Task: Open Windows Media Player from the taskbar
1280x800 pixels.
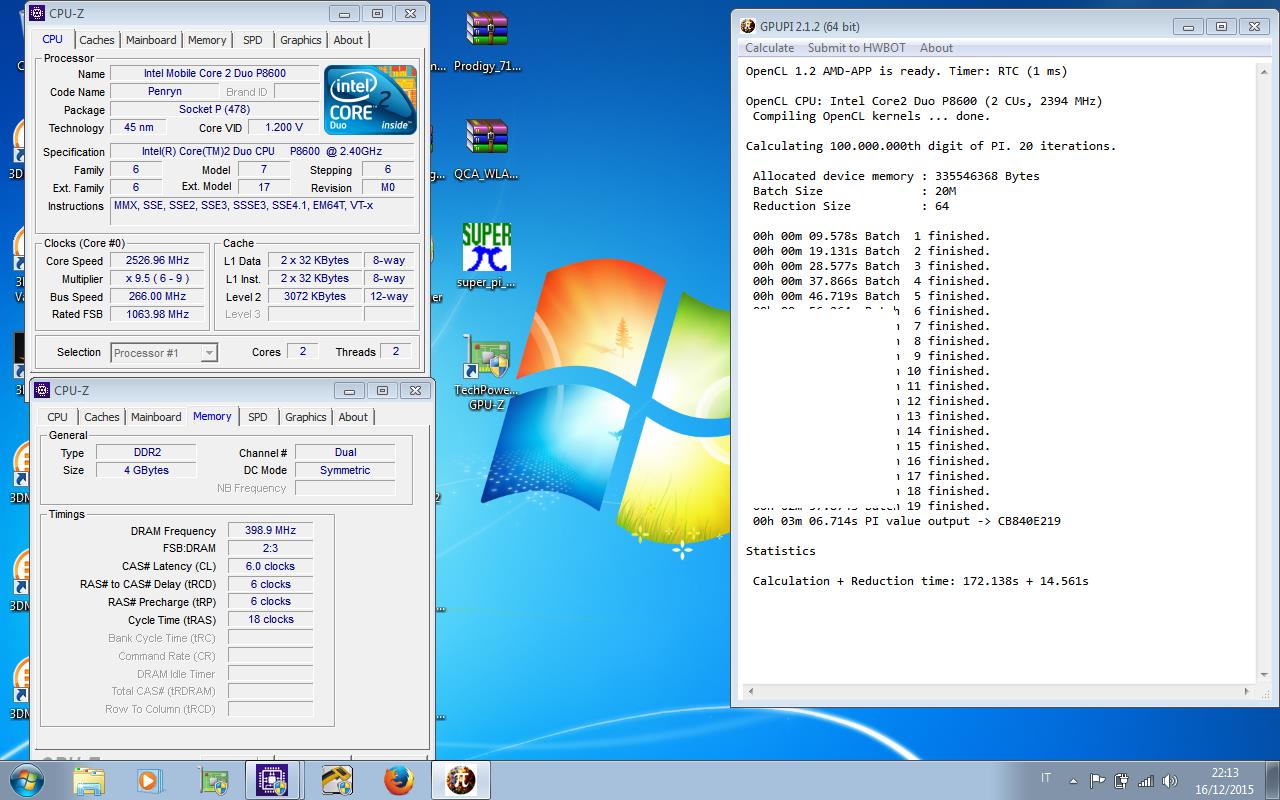Action: [x=149, y=780]
